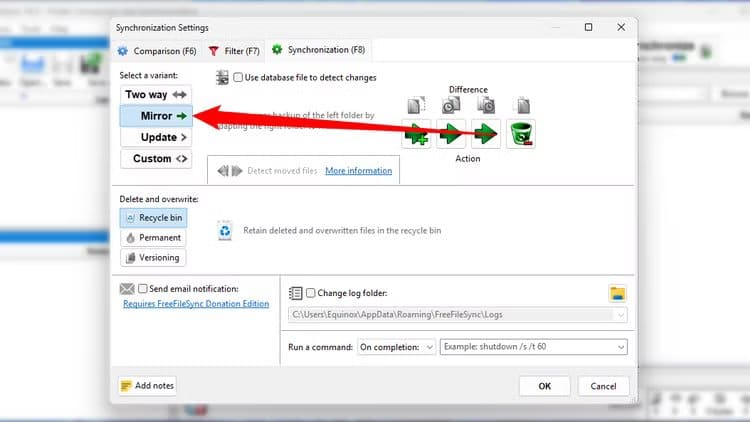This screenshot has width=750, height=422.
Task: Select Recycle bin deletion handling
Action: 153,218
